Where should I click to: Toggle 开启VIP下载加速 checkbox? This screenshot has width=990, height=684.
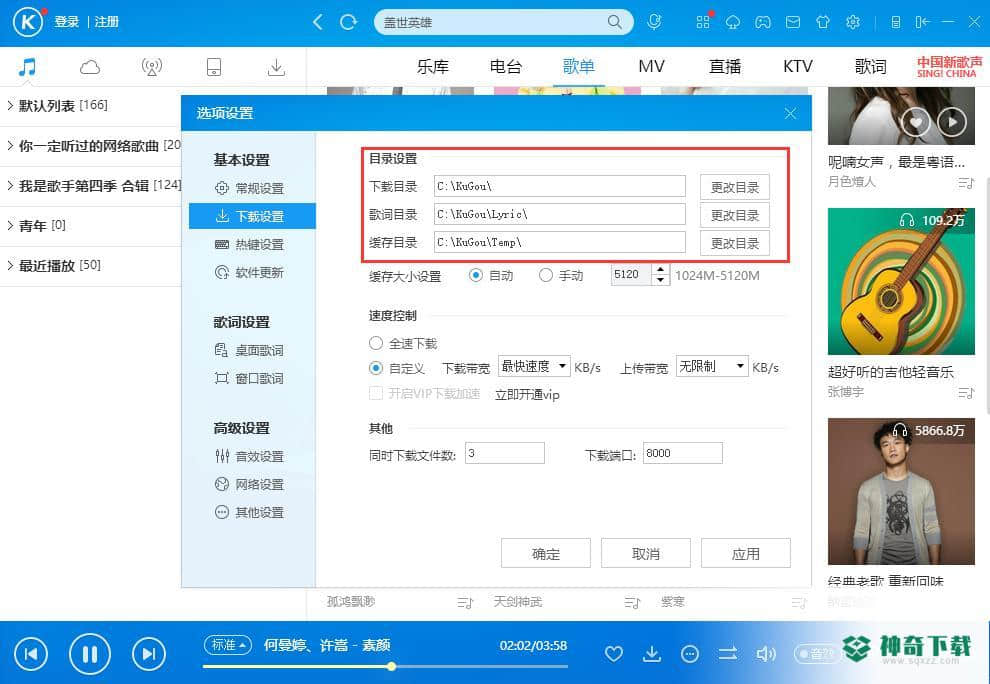coord(376,393)
